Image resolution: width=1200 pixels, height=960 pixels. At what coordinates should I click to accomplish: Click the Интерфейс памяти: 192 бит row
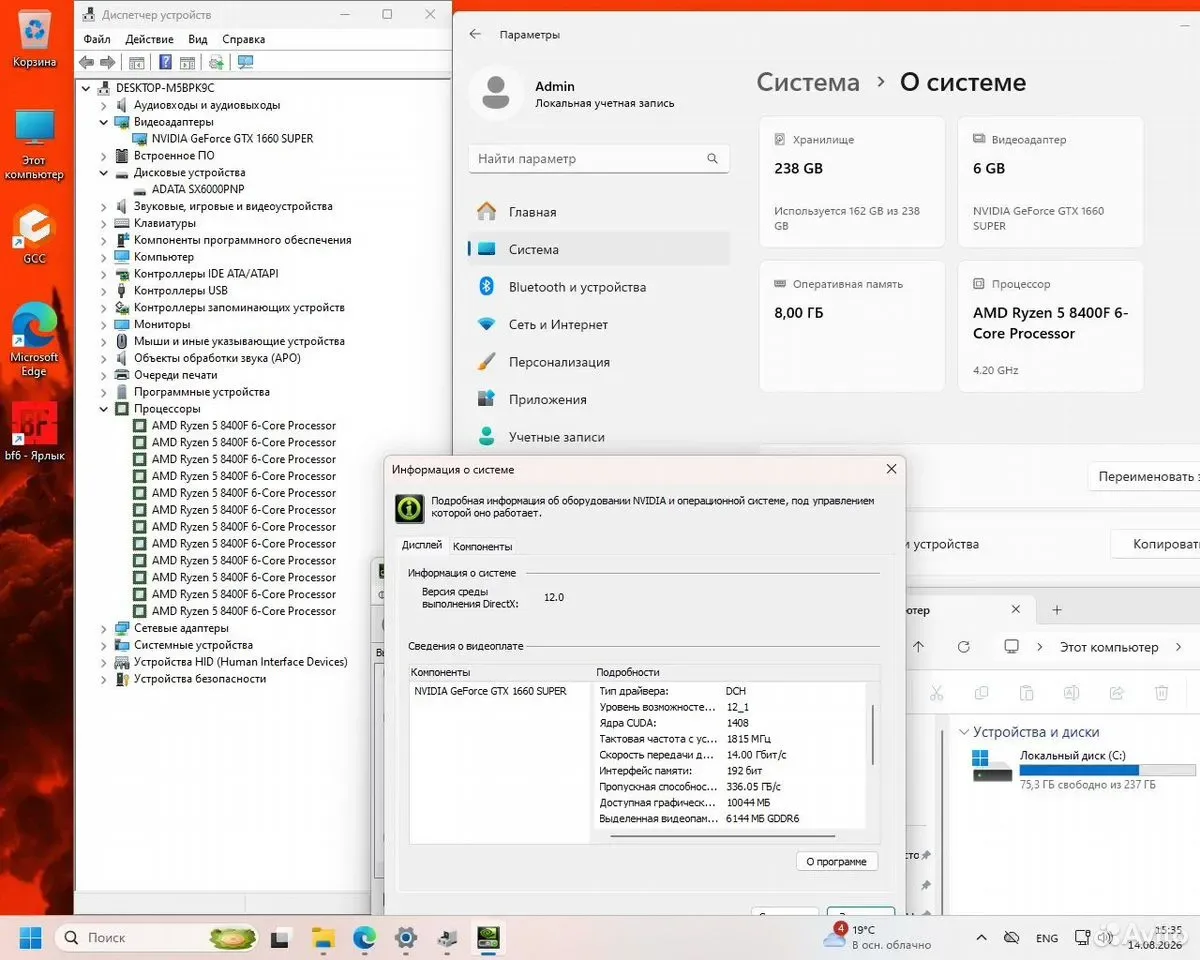click(x=732, y=771)
